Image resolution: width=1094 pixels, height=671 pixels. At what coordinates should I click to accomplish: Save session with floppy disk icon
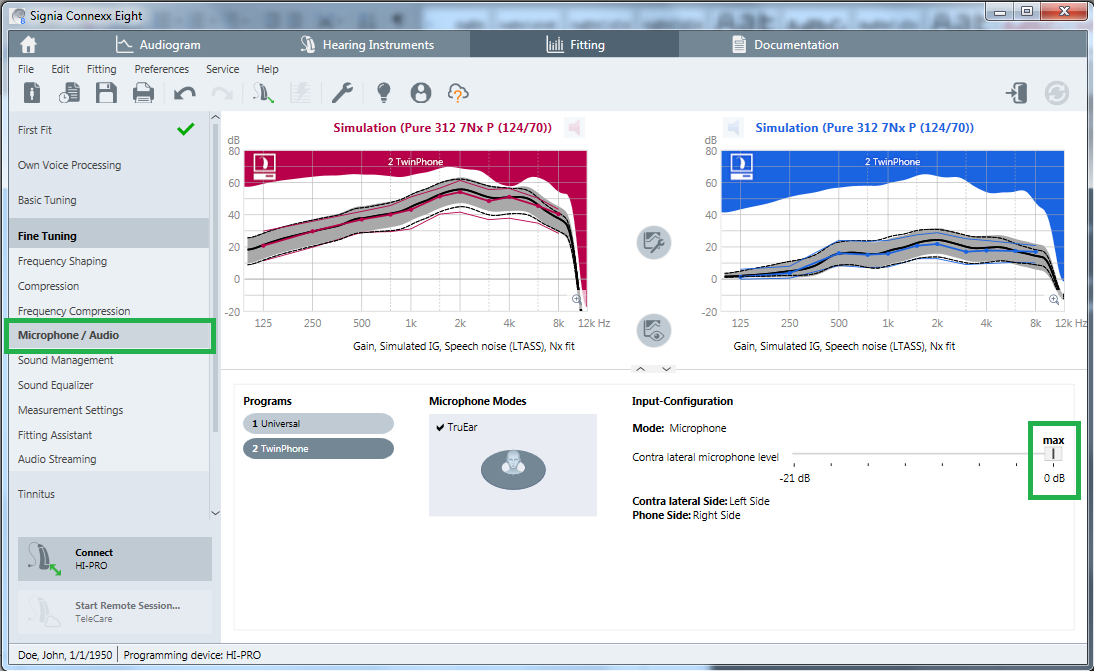point(106,93)
